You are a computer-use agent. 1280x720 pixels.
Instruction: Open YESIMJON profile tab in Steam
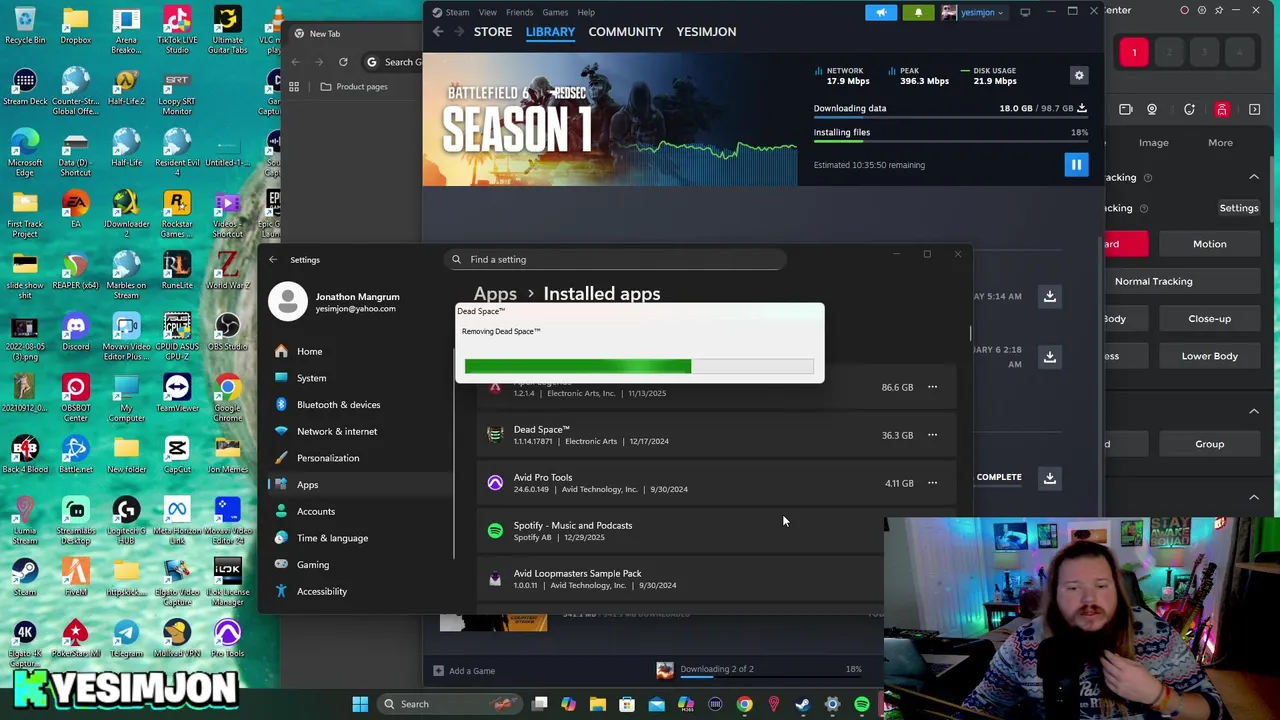click(x=706, y=32)
